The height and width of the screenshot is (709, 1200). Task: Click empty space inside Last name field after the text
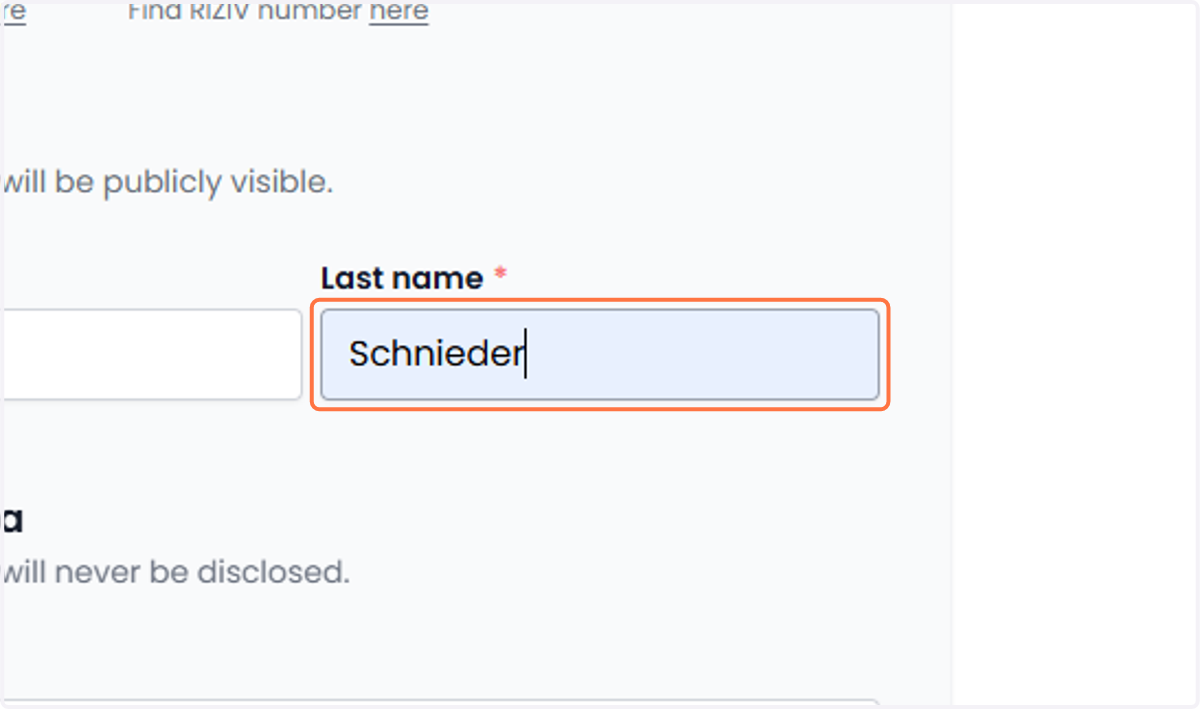[x=700, y=354]
